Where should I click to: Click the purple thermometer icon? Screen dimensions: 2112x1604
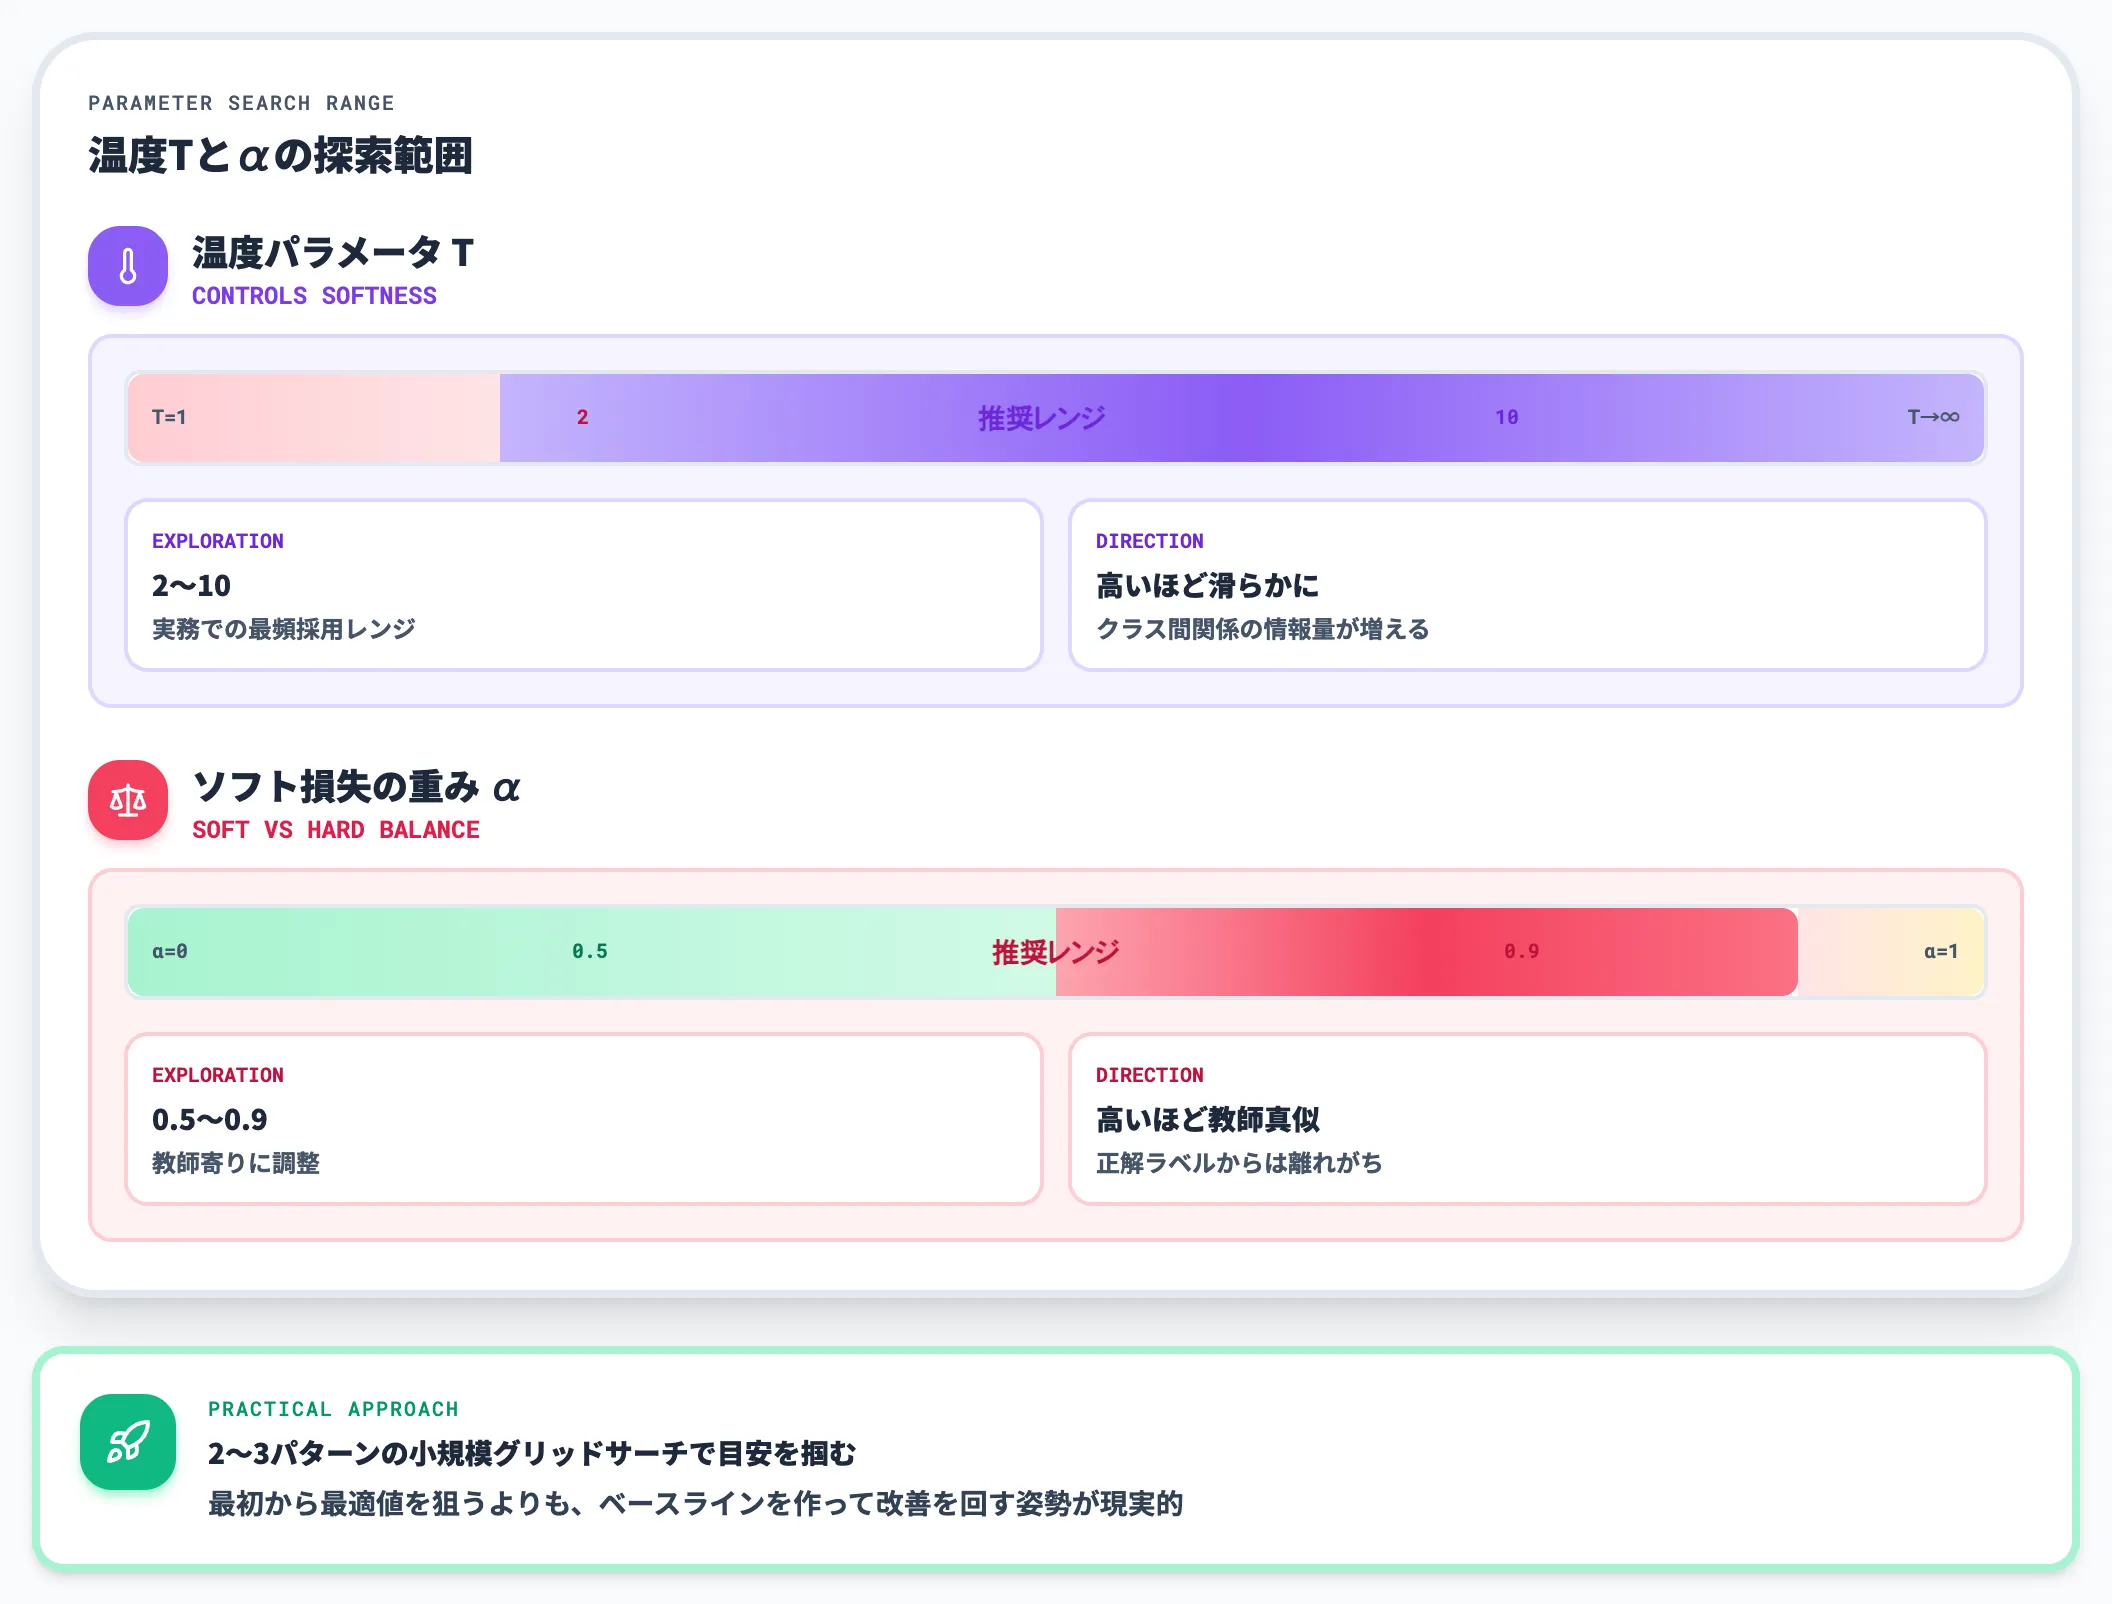[x=128, y=266]
